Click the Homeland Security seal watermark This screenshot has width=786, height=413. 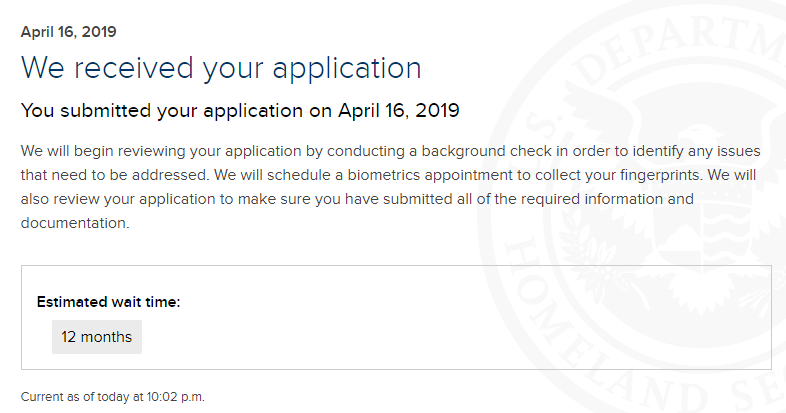632,206
